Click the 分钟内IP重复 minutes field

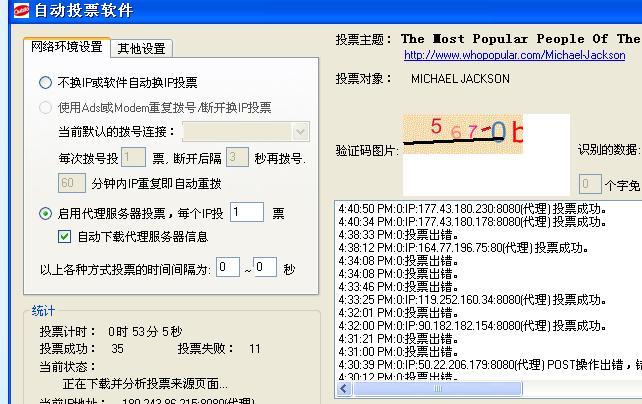click(x=72, y=184)
